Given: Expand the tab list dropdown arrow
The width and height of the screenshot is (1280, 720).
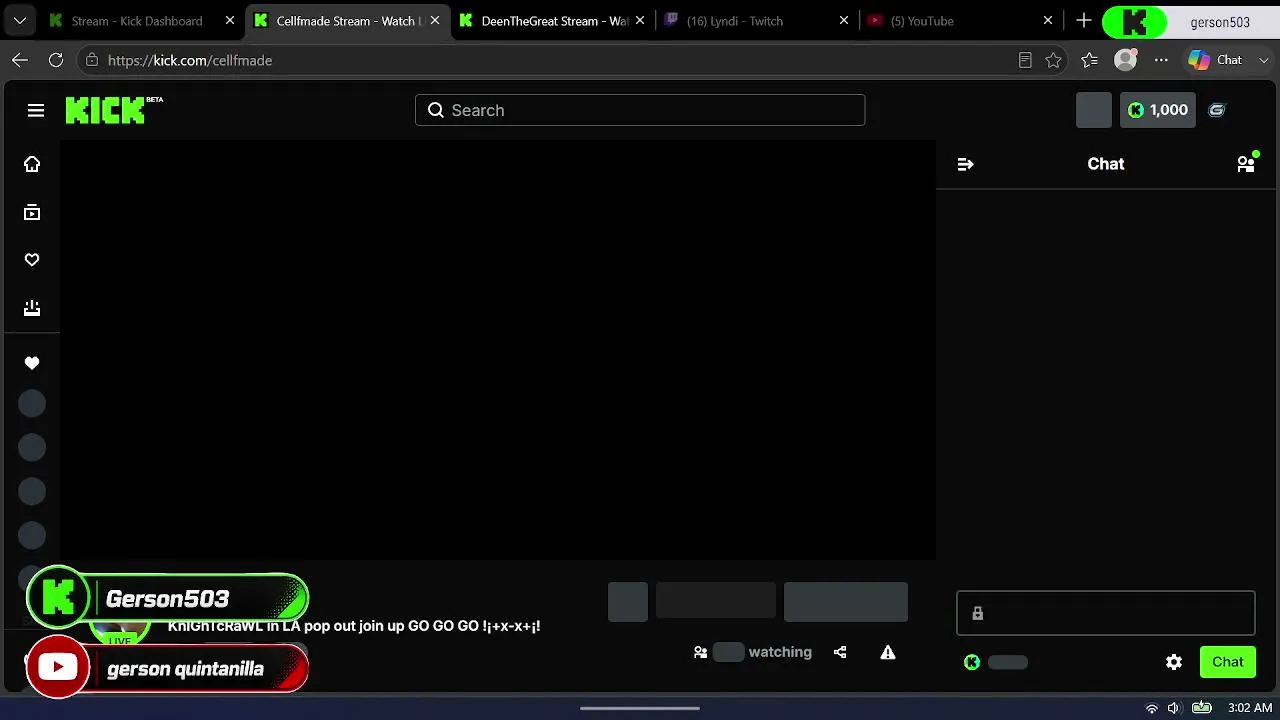Looking at the screenshot, I should click(x=20, y=21).
